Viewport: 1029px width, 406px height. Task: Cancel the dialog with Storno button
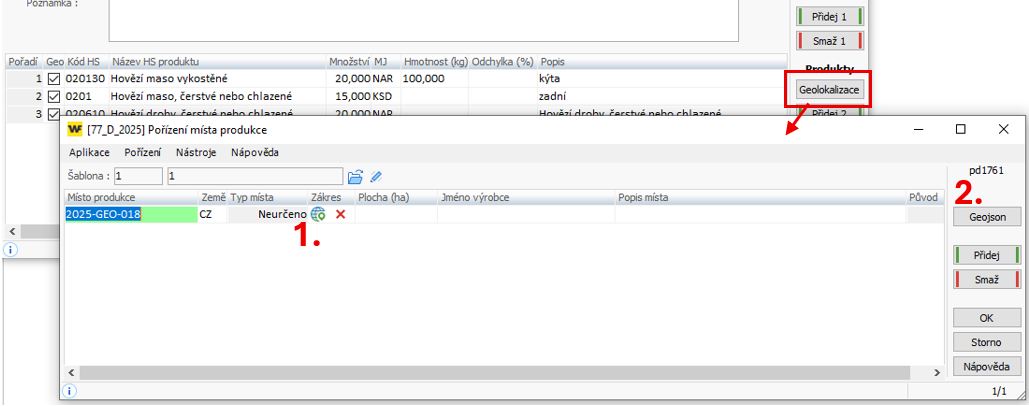pyautogui.click(x=985, y=342)
